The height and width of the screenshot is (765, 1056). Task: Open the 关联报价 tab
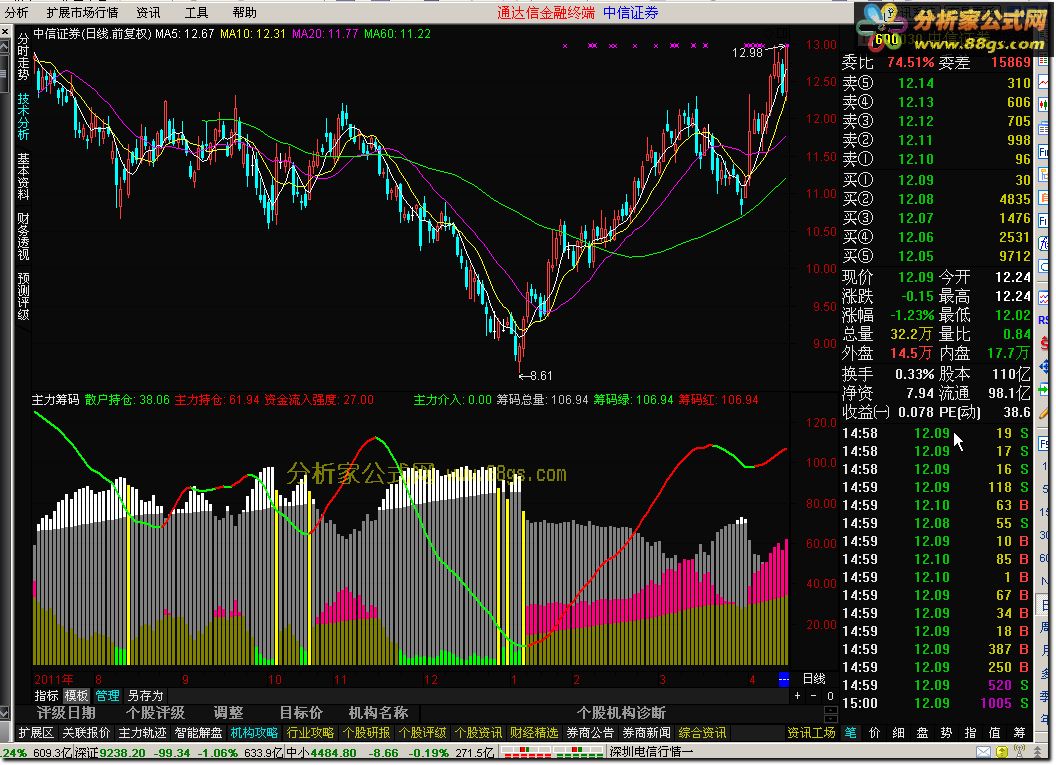point(86,733)
